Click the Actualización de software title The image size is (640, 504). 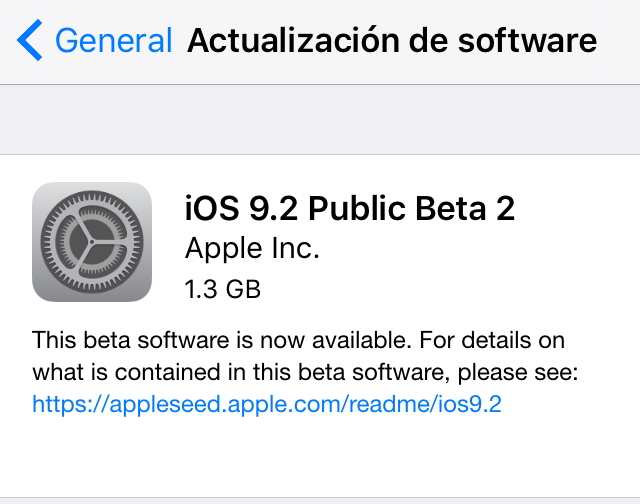tap(392, 40)
